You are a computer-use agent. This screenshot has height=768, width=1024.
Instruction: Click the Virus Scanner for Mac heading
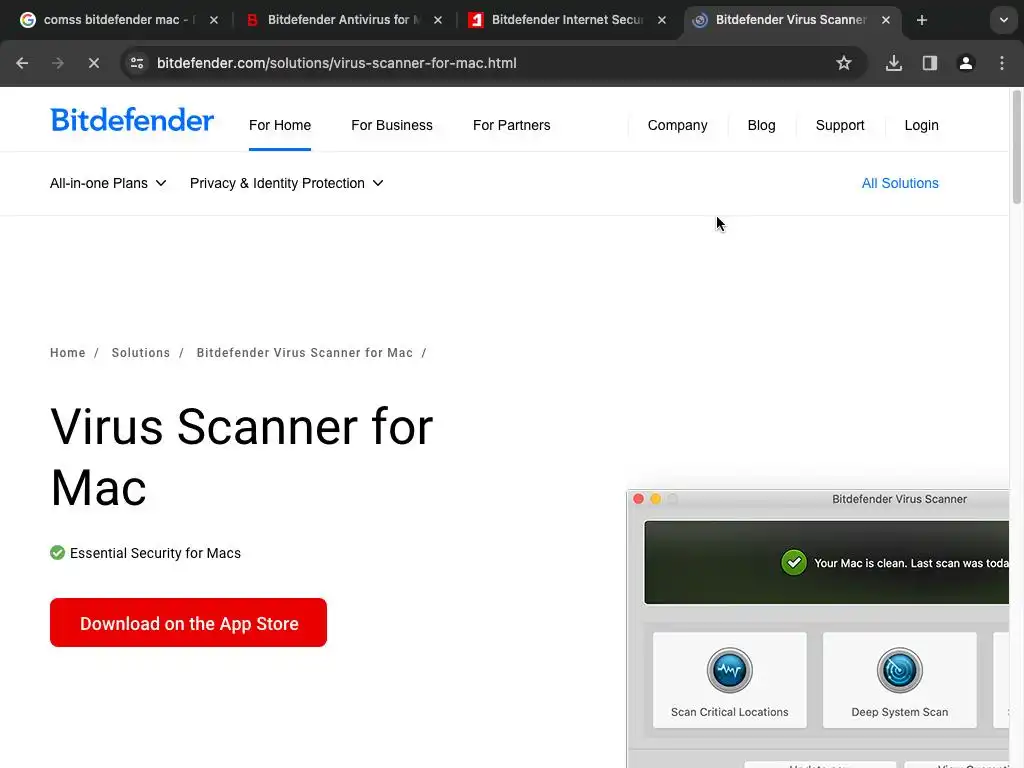point(242,457)
